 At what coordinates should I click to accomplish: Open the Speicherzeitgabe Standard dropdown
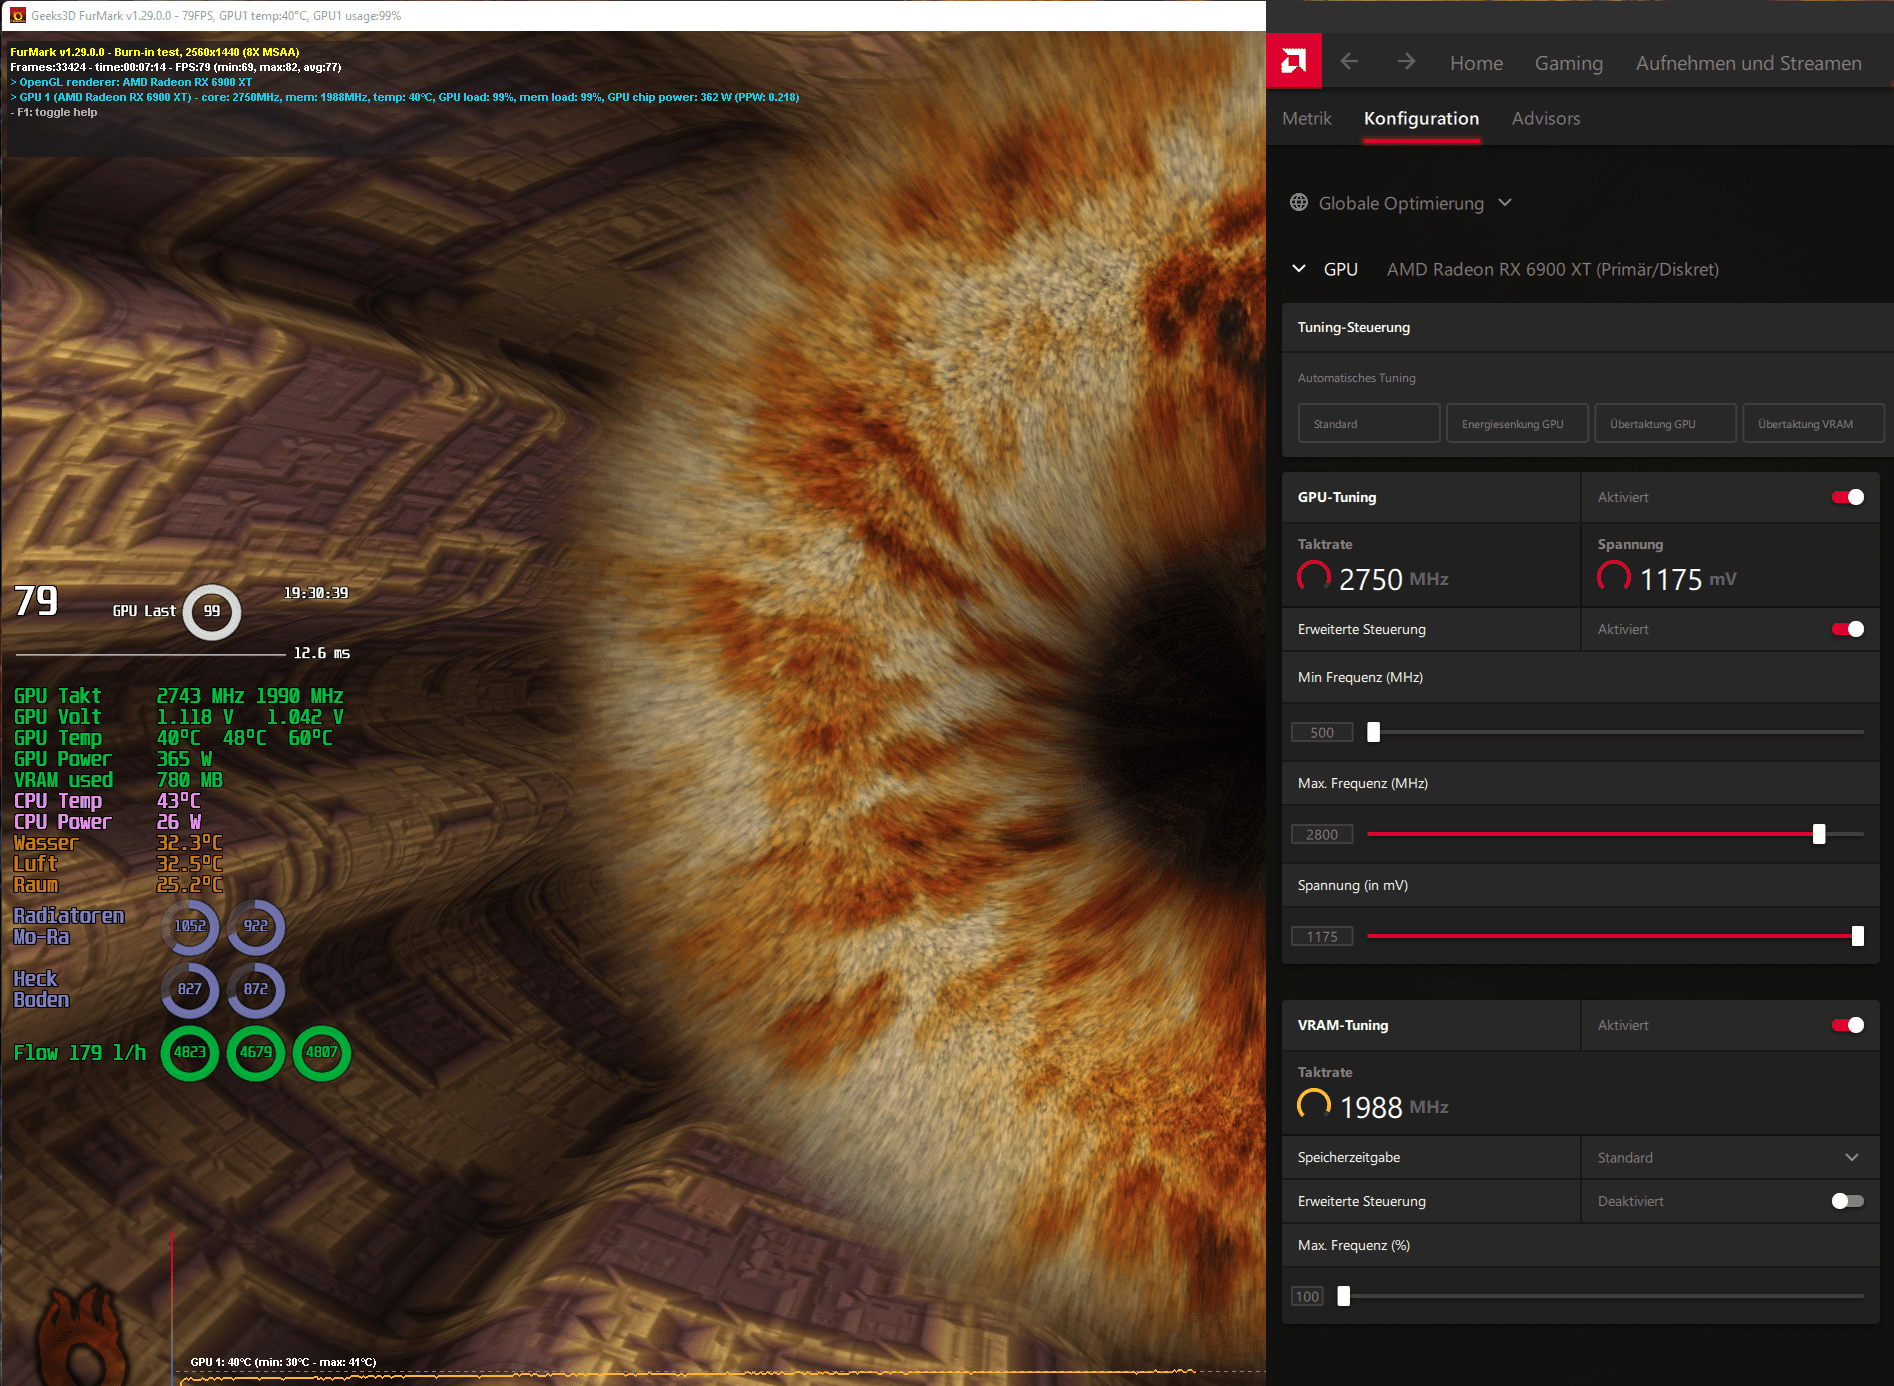1730,1157
